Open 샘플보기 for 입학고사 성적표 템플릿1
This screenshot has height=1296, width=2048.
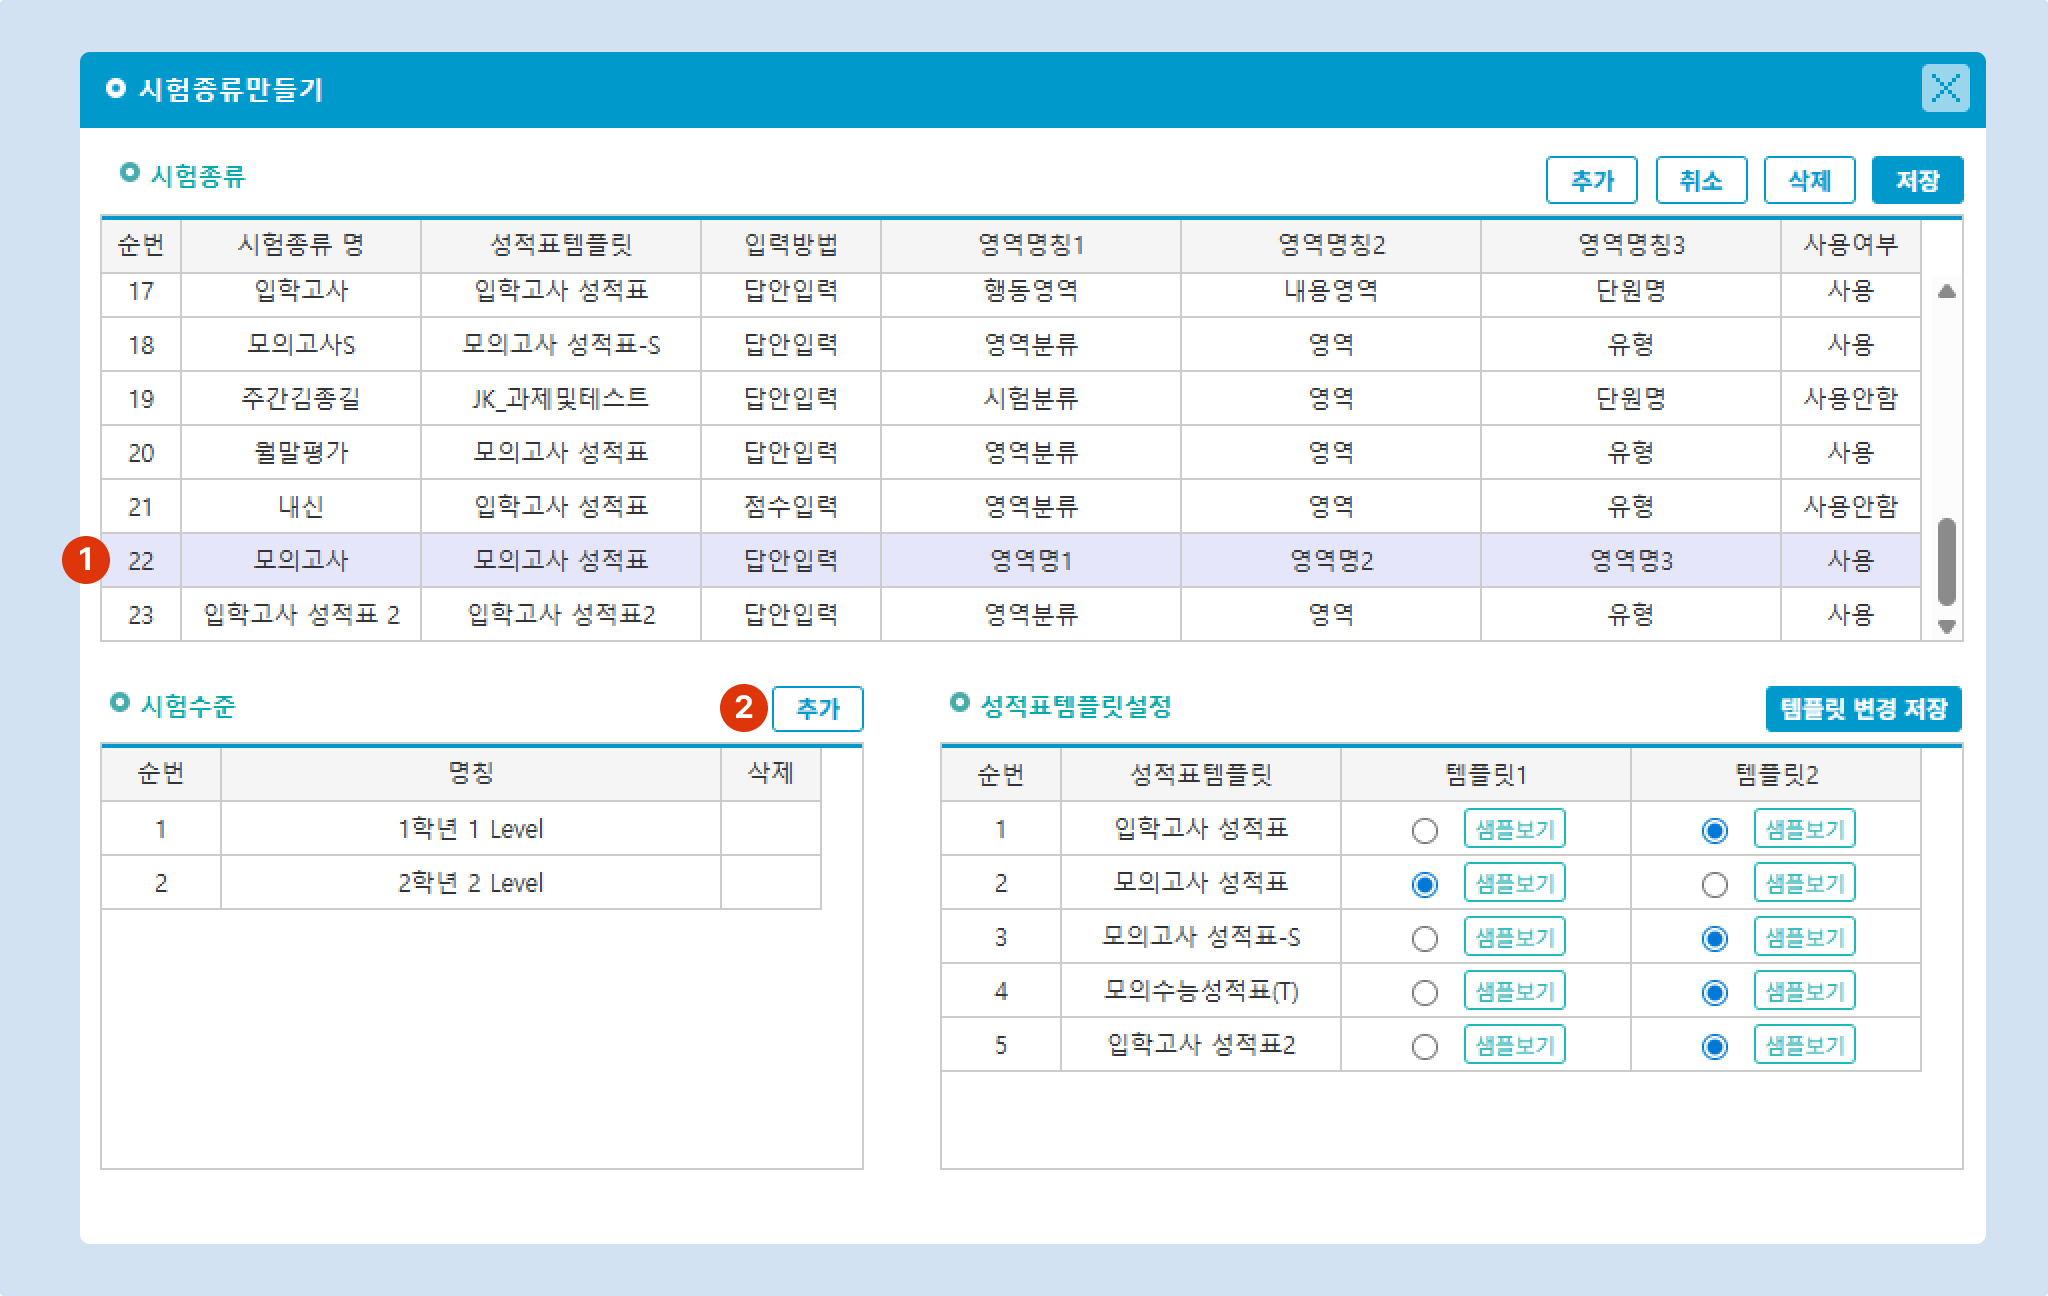point(1514,829)
